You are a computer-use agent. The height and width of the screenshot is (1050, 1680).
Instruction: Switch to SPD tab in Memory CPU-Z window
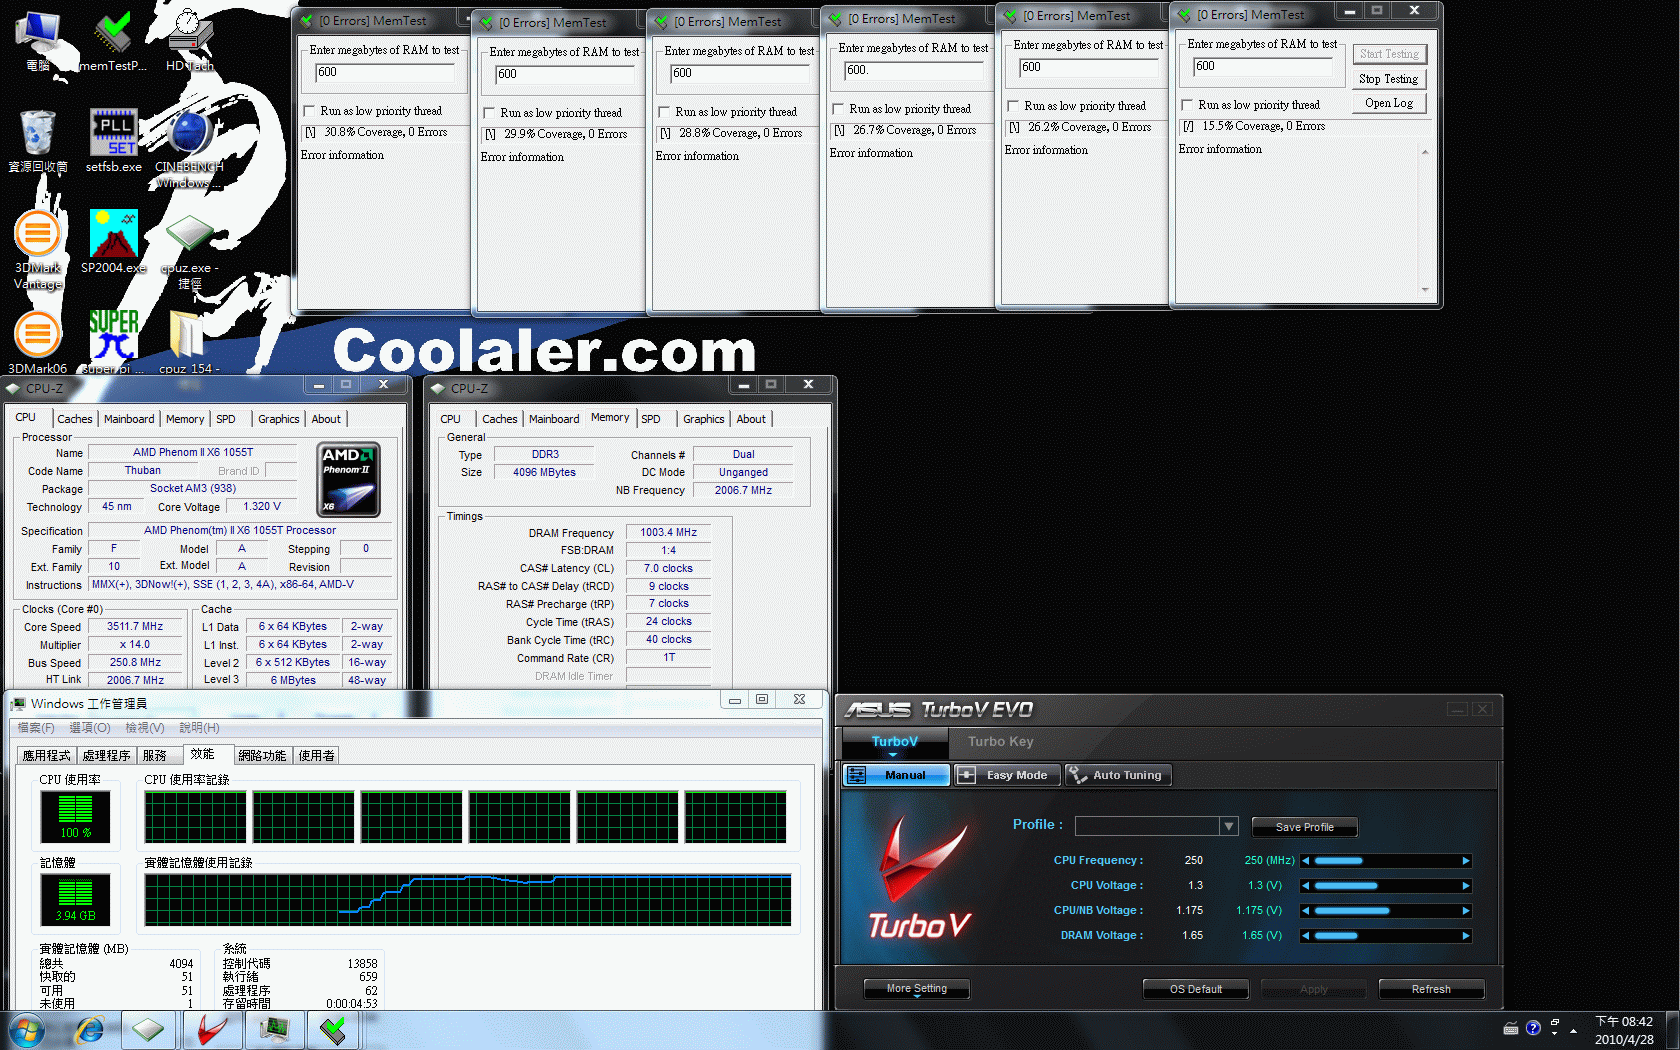click(x=651, y=419)
